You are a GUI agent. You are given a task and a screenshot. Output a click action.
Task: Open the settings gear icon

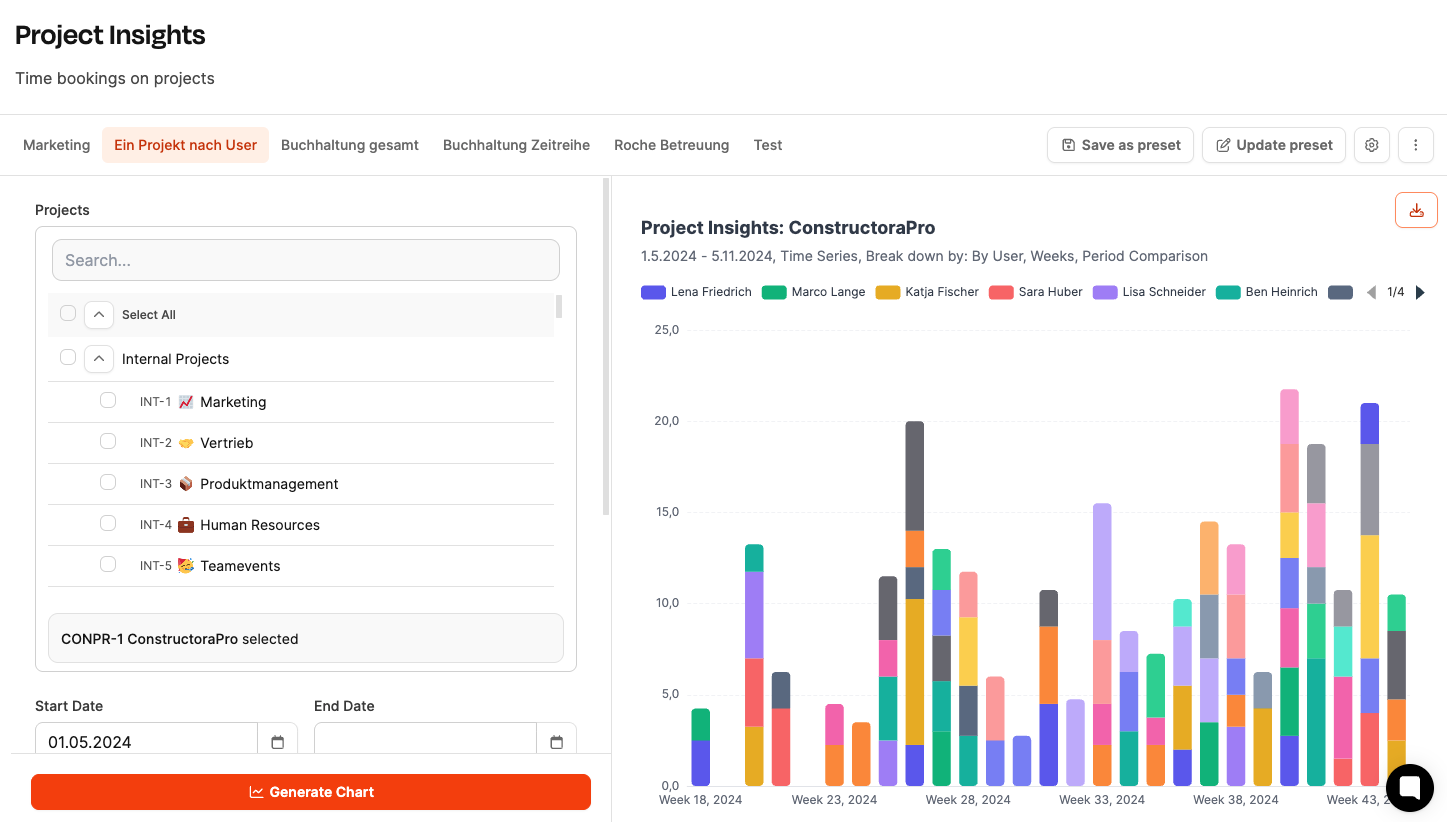pyautogui.click(x=1372, y=145)
